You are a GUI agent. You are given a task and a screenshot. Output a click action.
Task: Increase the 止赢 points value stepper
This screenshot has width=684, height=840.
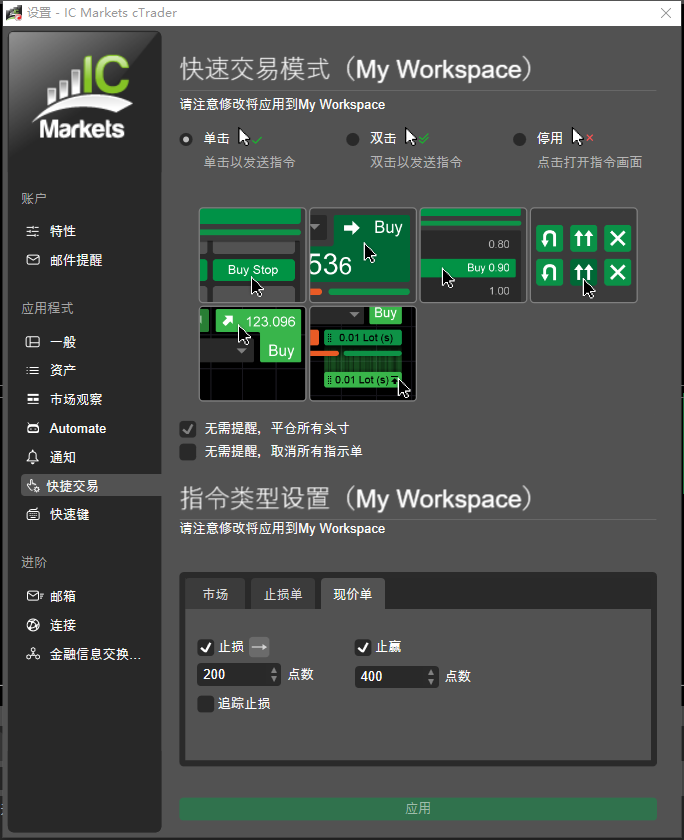pos(431,672)
